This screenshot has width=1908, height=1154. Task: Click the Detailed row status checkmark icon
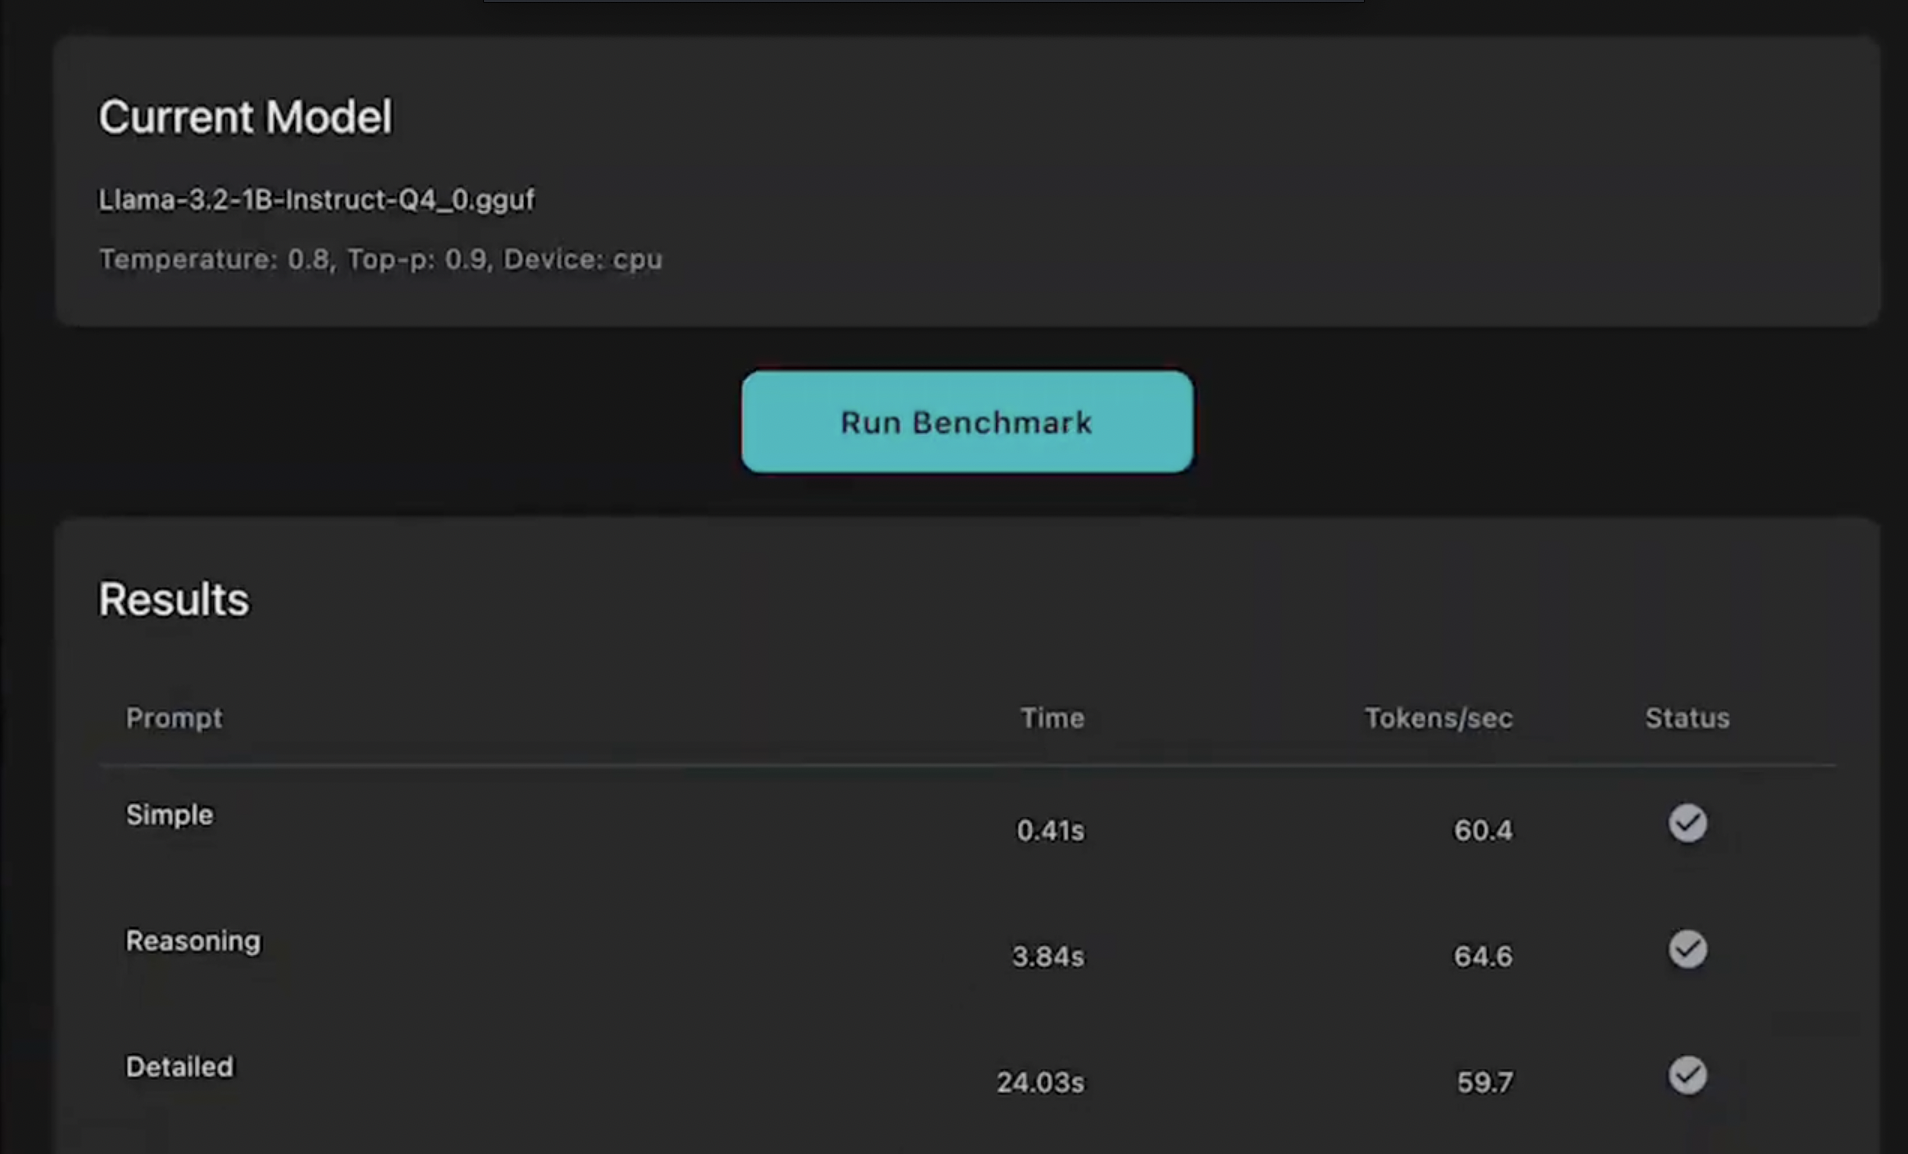click(x=1687, y=1075)
